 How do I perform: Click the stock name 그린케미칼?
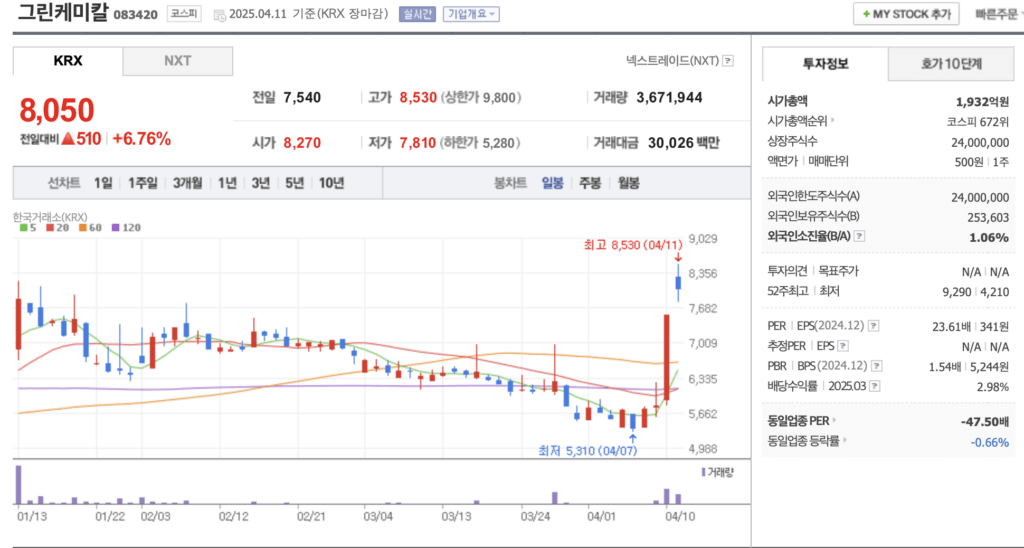pos(63,12)
